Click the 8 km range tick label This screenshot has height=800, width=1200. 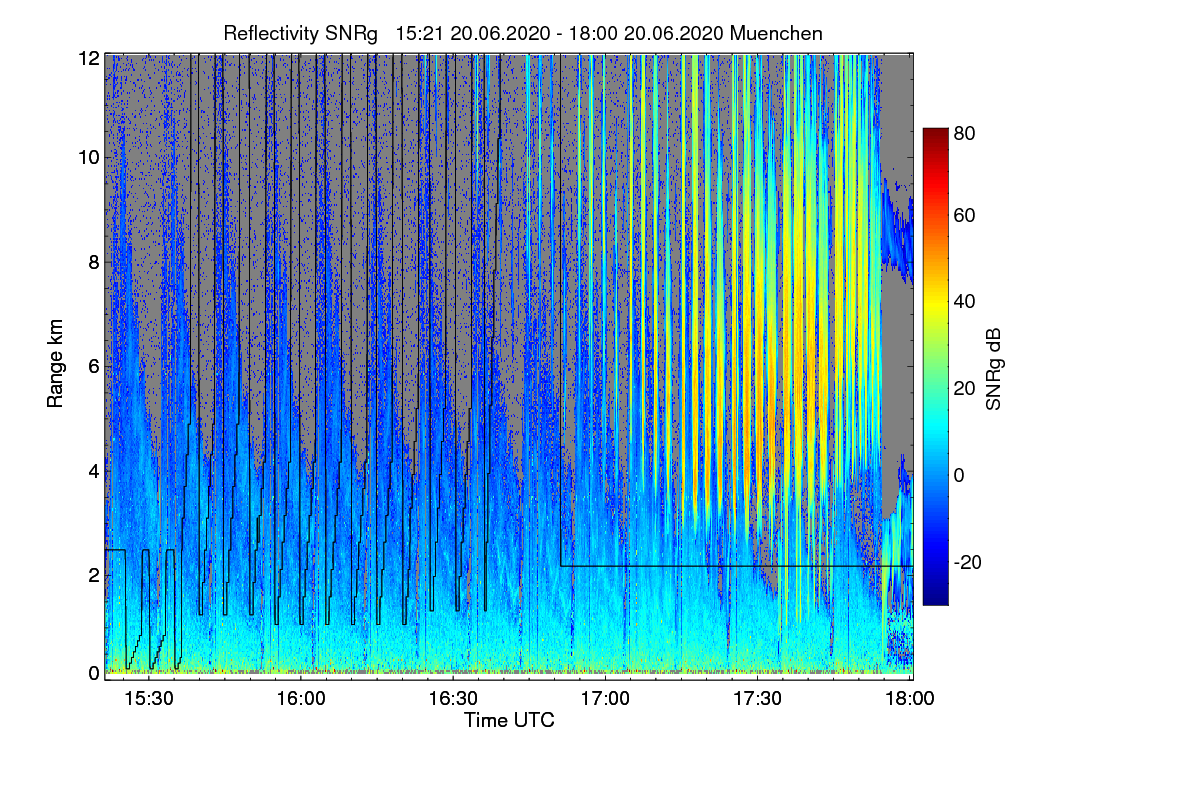pos(93,262)
